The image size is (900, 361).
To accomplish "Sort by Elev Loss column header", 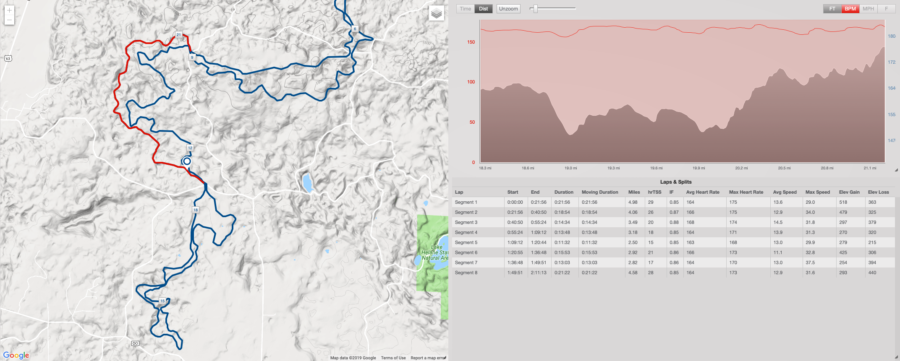I will point(879,192).
